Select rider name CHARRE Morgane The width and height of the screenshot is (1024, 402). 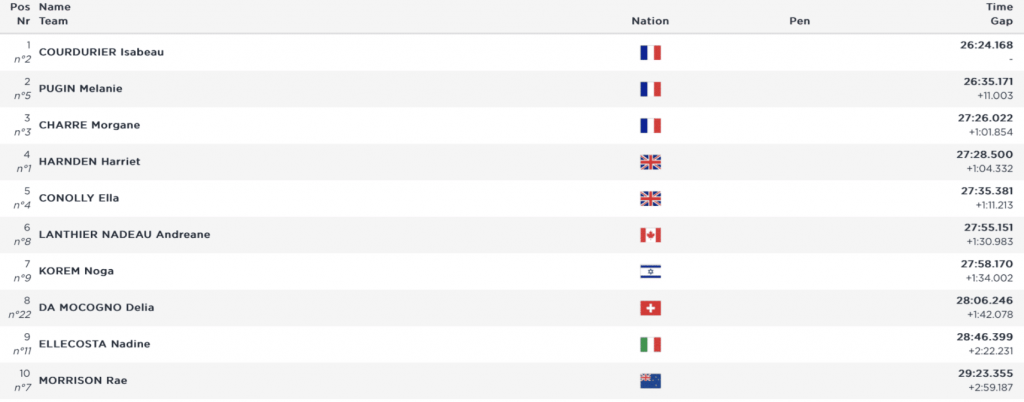[89, 125]
